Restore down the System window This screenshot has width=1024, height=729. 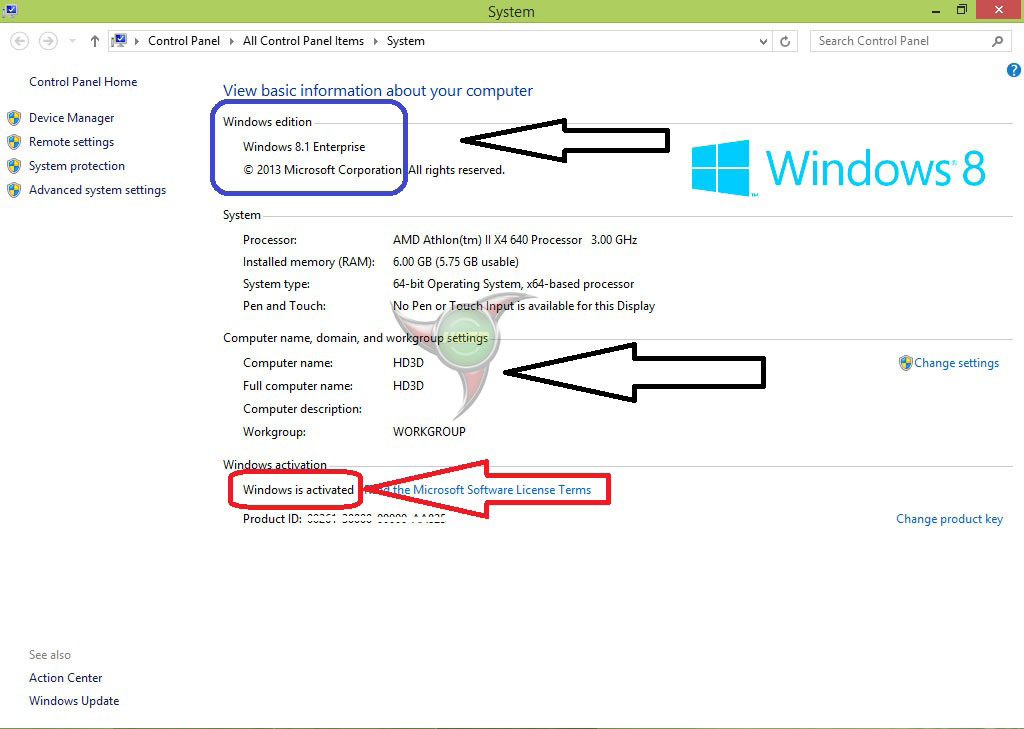(961, 10)
